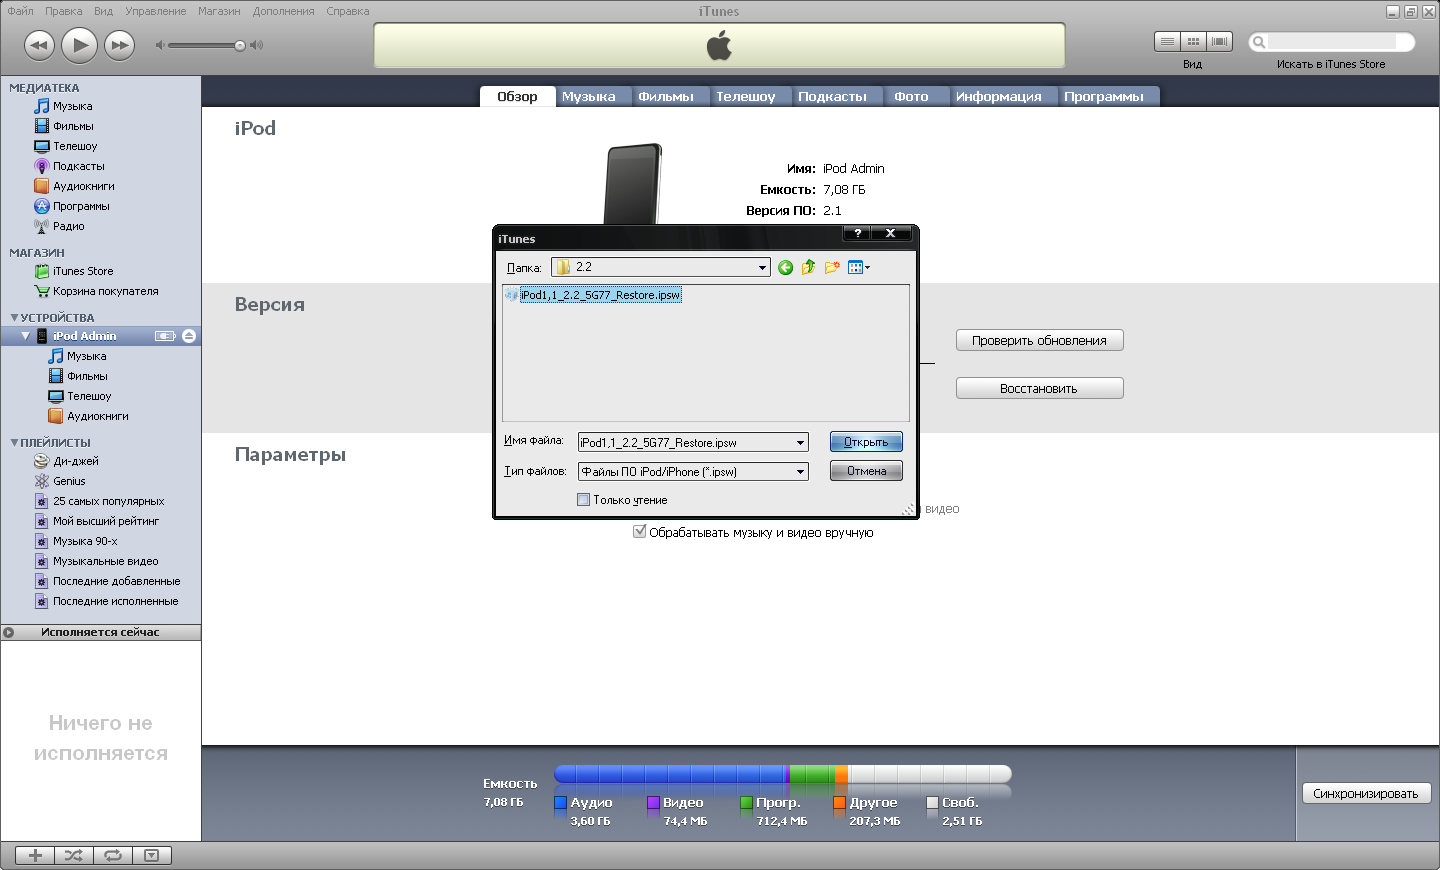Click the add playlist plus button
The width and height of the screenshot is (1440, 870).
[35, 855]
